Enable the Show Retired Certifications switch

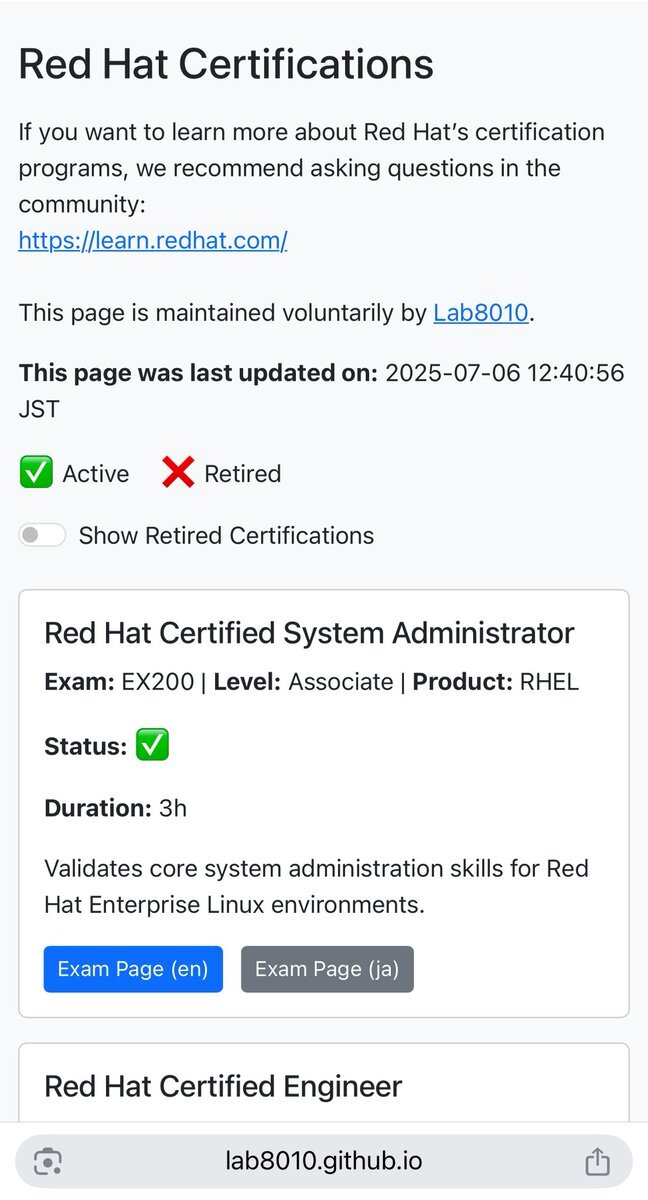coord(42,535)
